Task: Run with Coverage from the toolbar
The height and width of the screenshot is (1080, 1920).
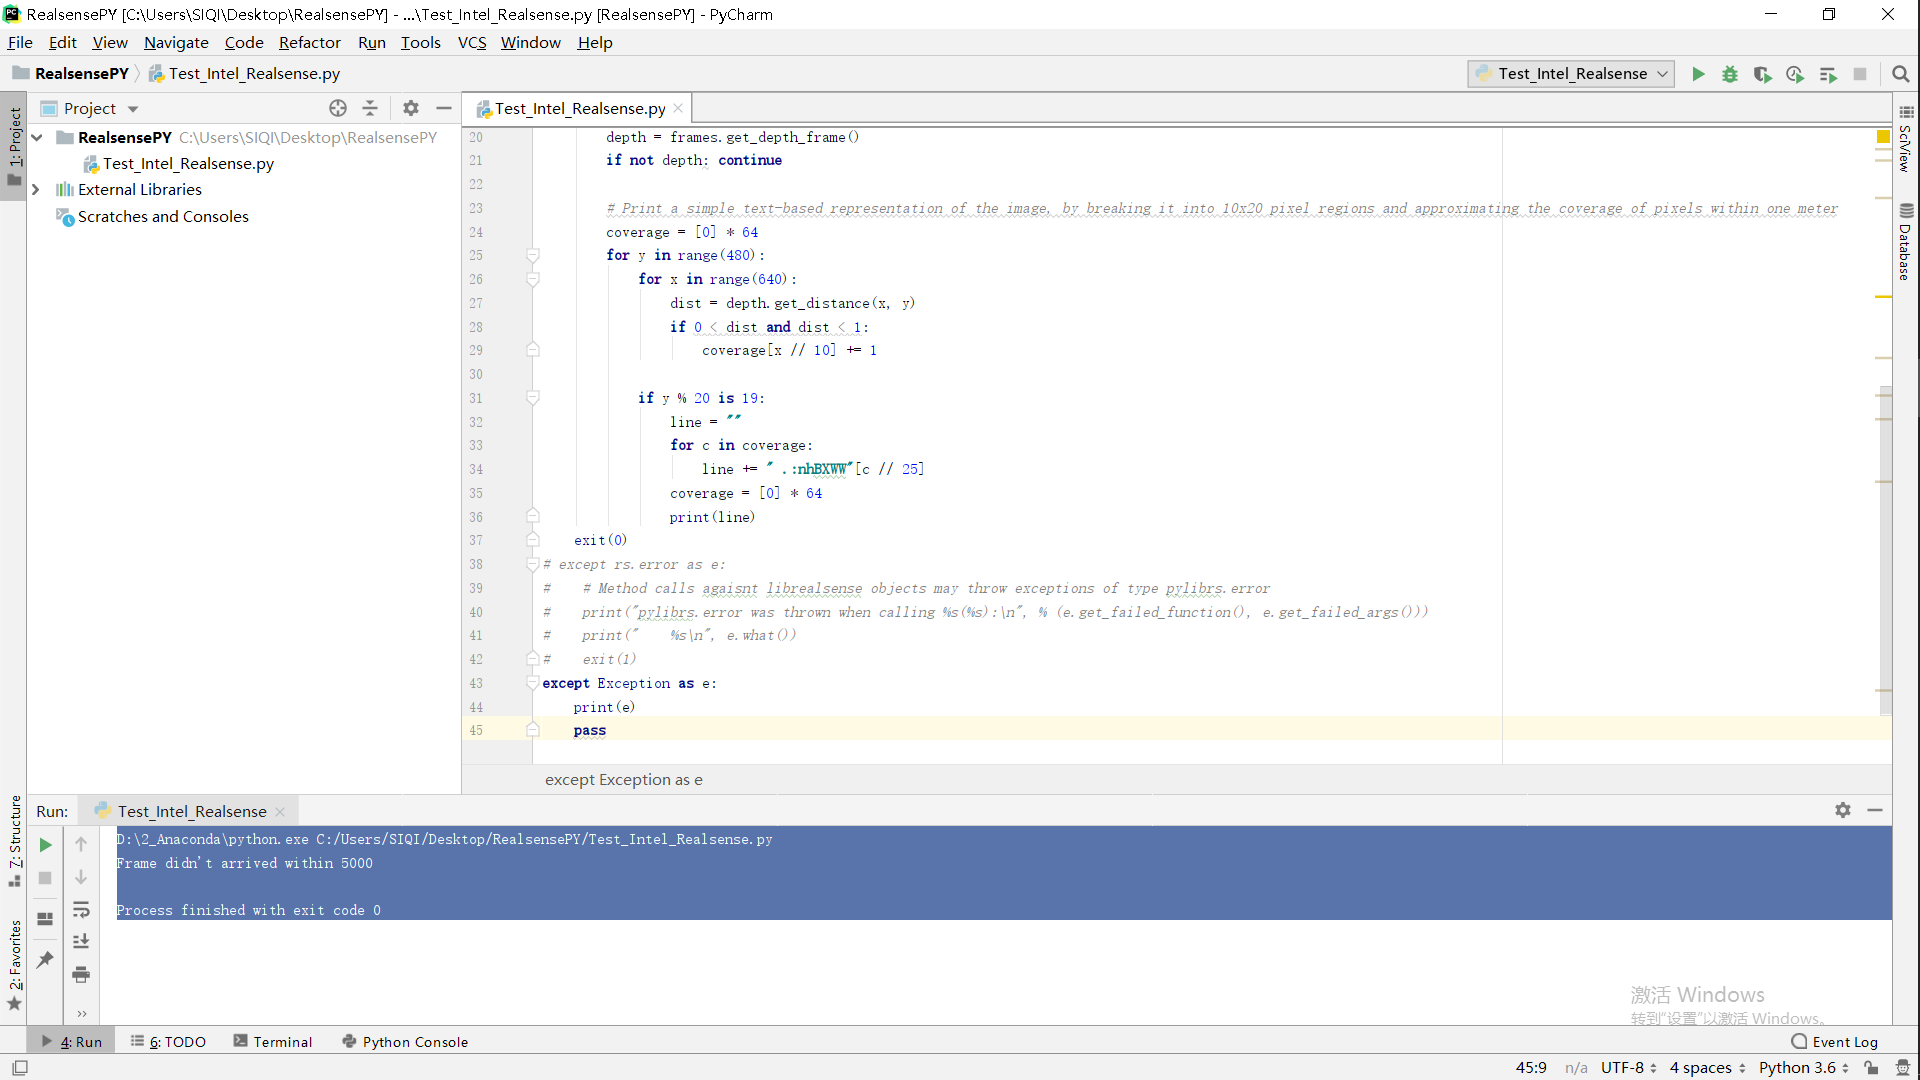Action: (1762, 74)
